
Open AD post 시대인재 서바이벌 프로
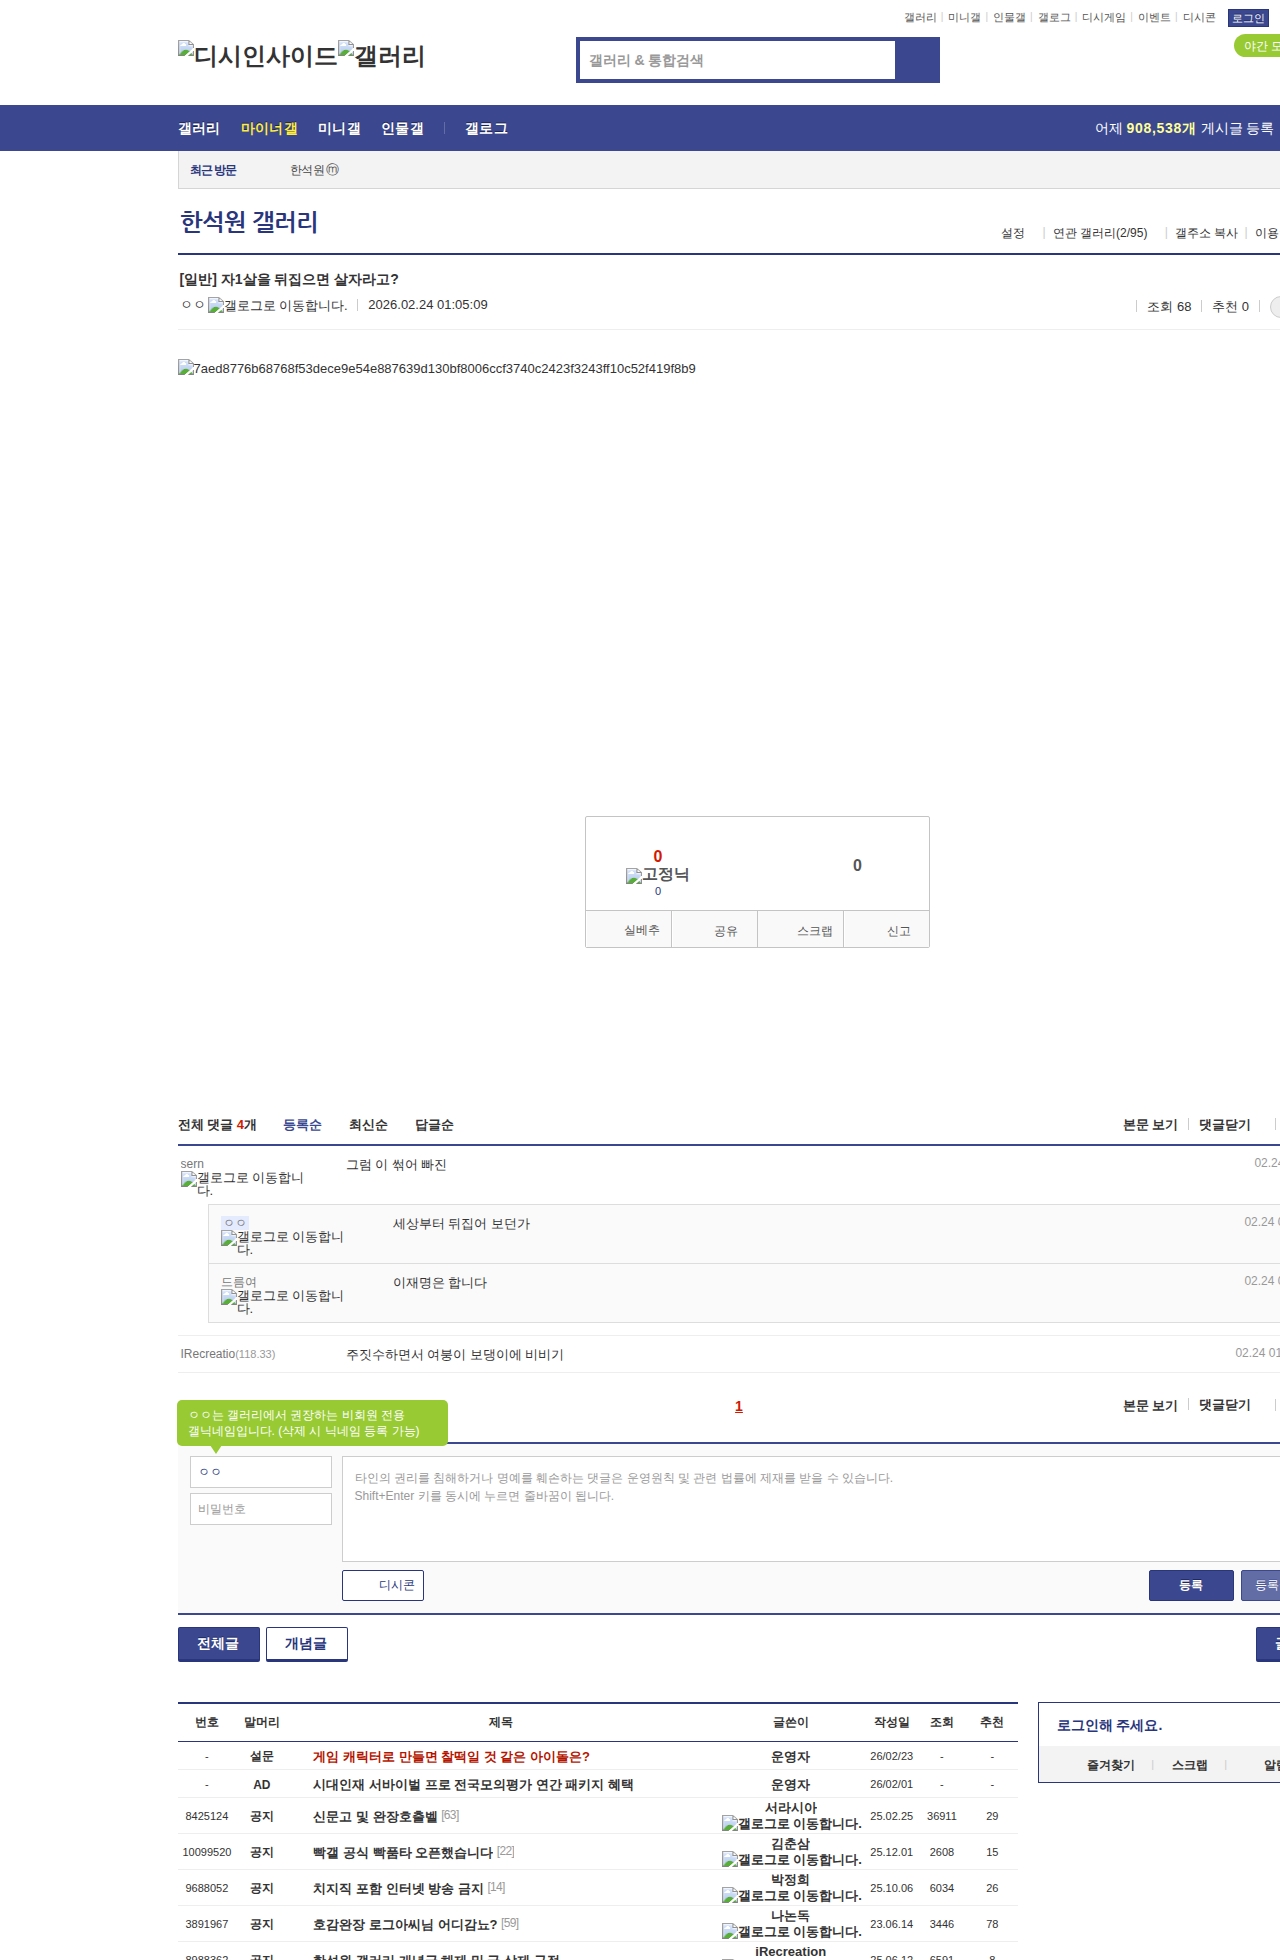click(473, 1784)
